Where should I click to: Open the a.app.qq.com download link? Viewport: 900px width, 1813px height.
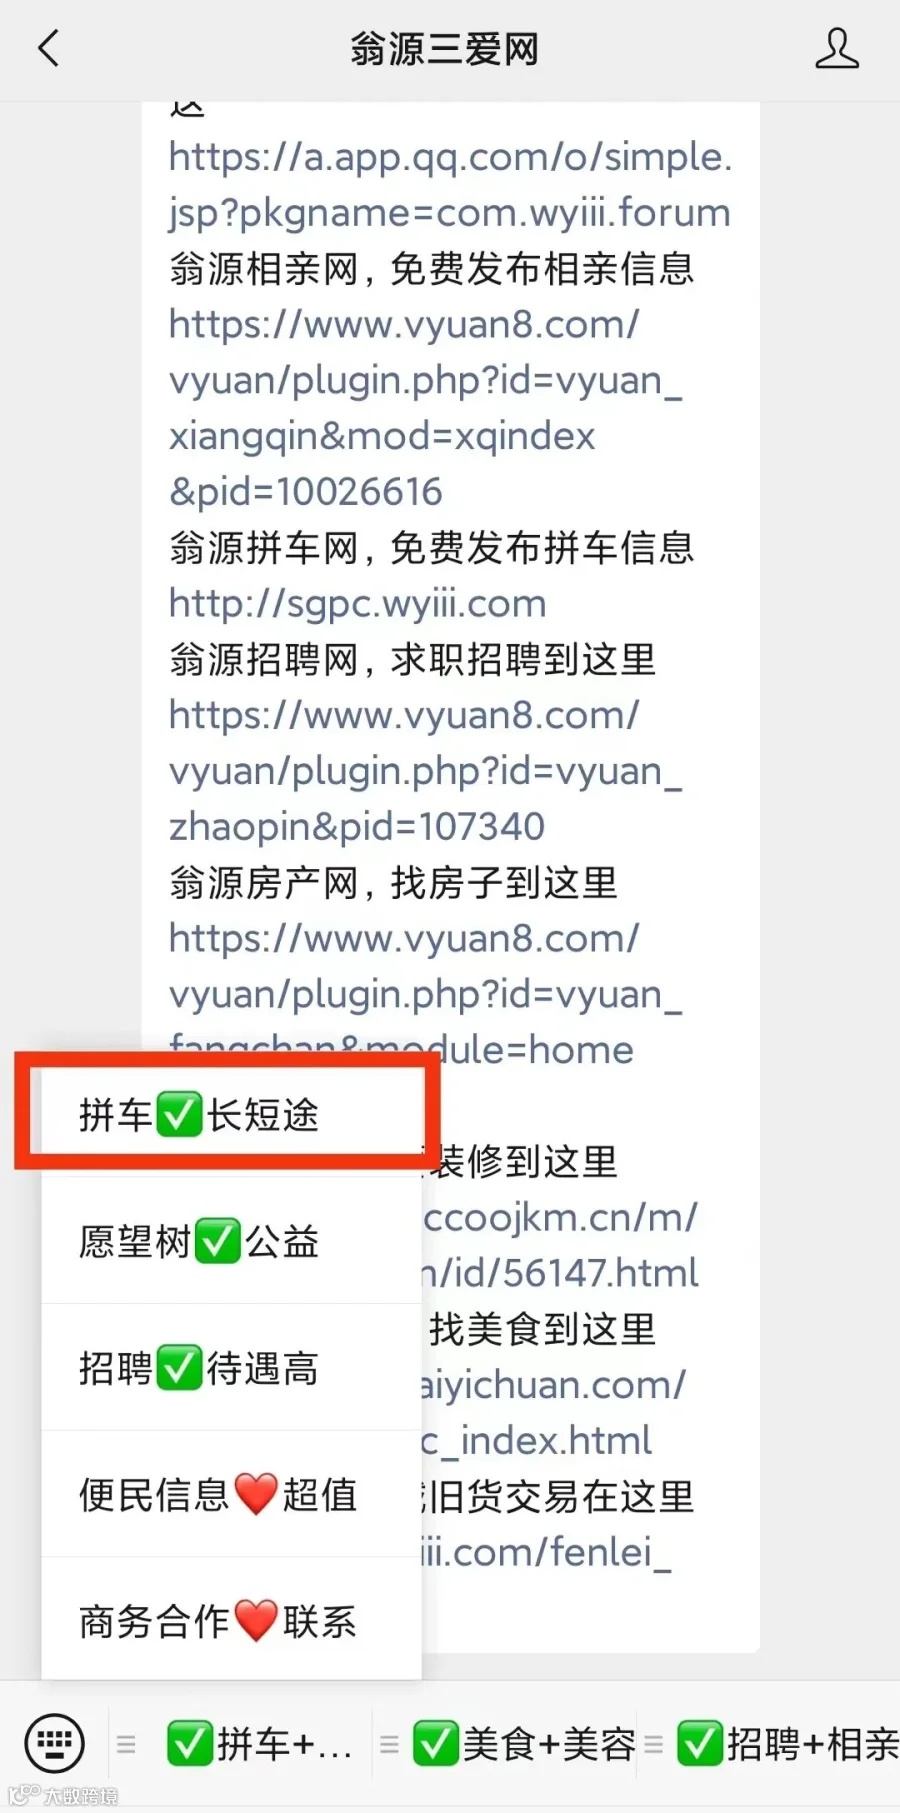pyautogui.click(x=450, y=185)
